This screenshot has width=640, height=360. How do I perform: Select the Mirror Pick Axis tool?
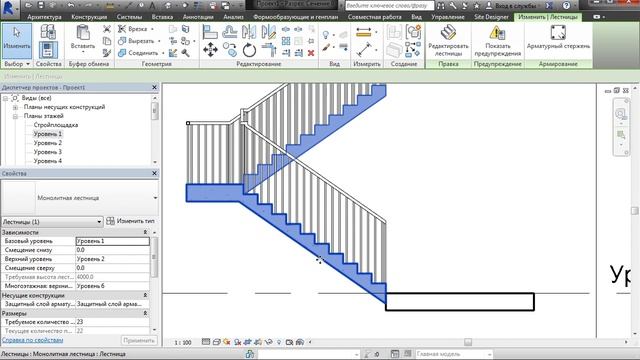(x=249, y=32)
